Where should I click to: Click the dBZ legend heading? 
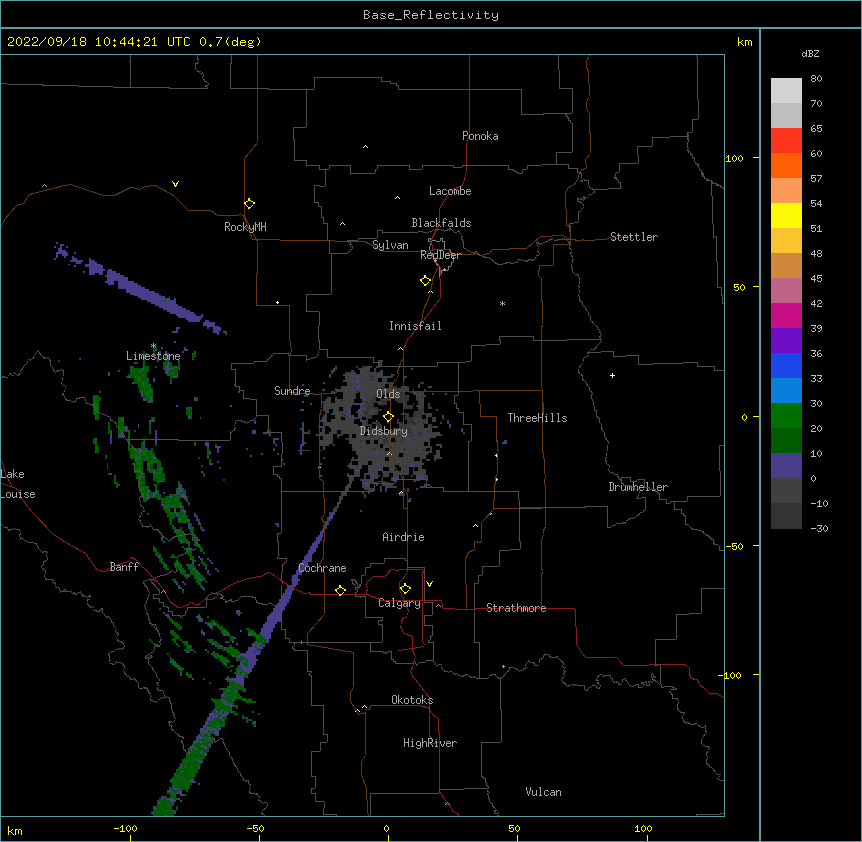coord(810,54)
